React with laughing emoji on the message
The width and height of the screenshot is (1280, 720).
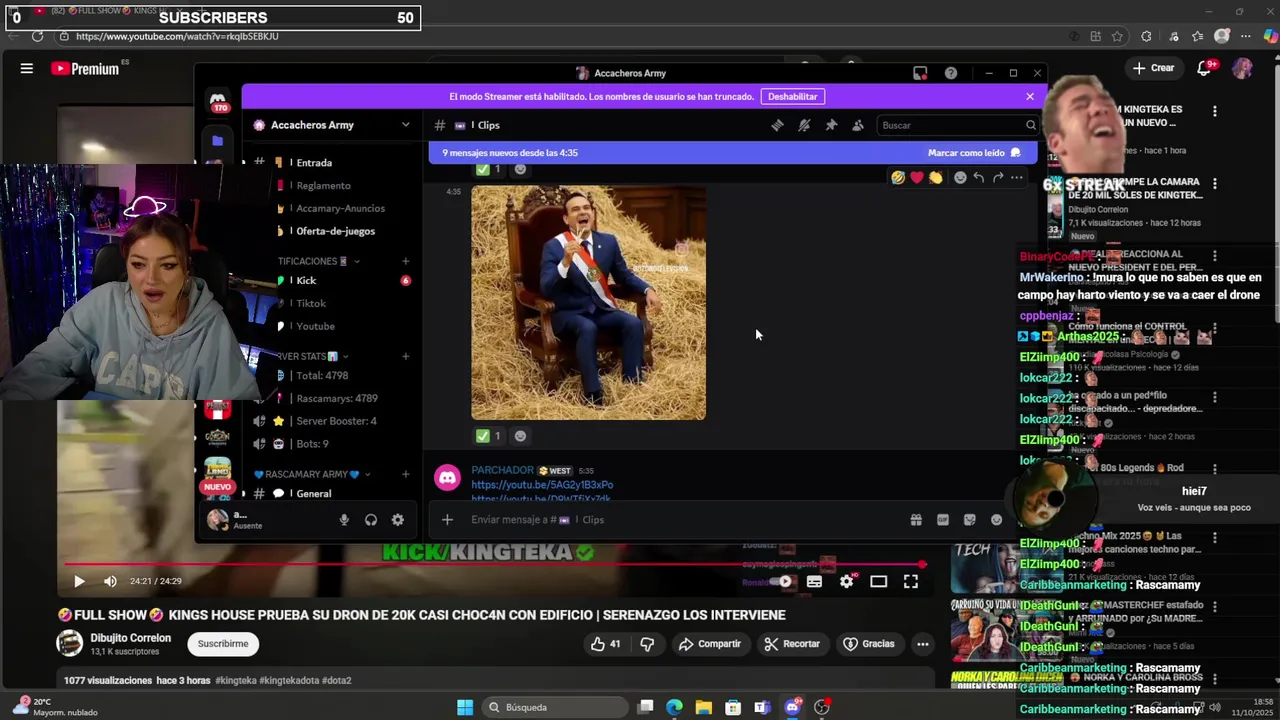tap(898, 177)
